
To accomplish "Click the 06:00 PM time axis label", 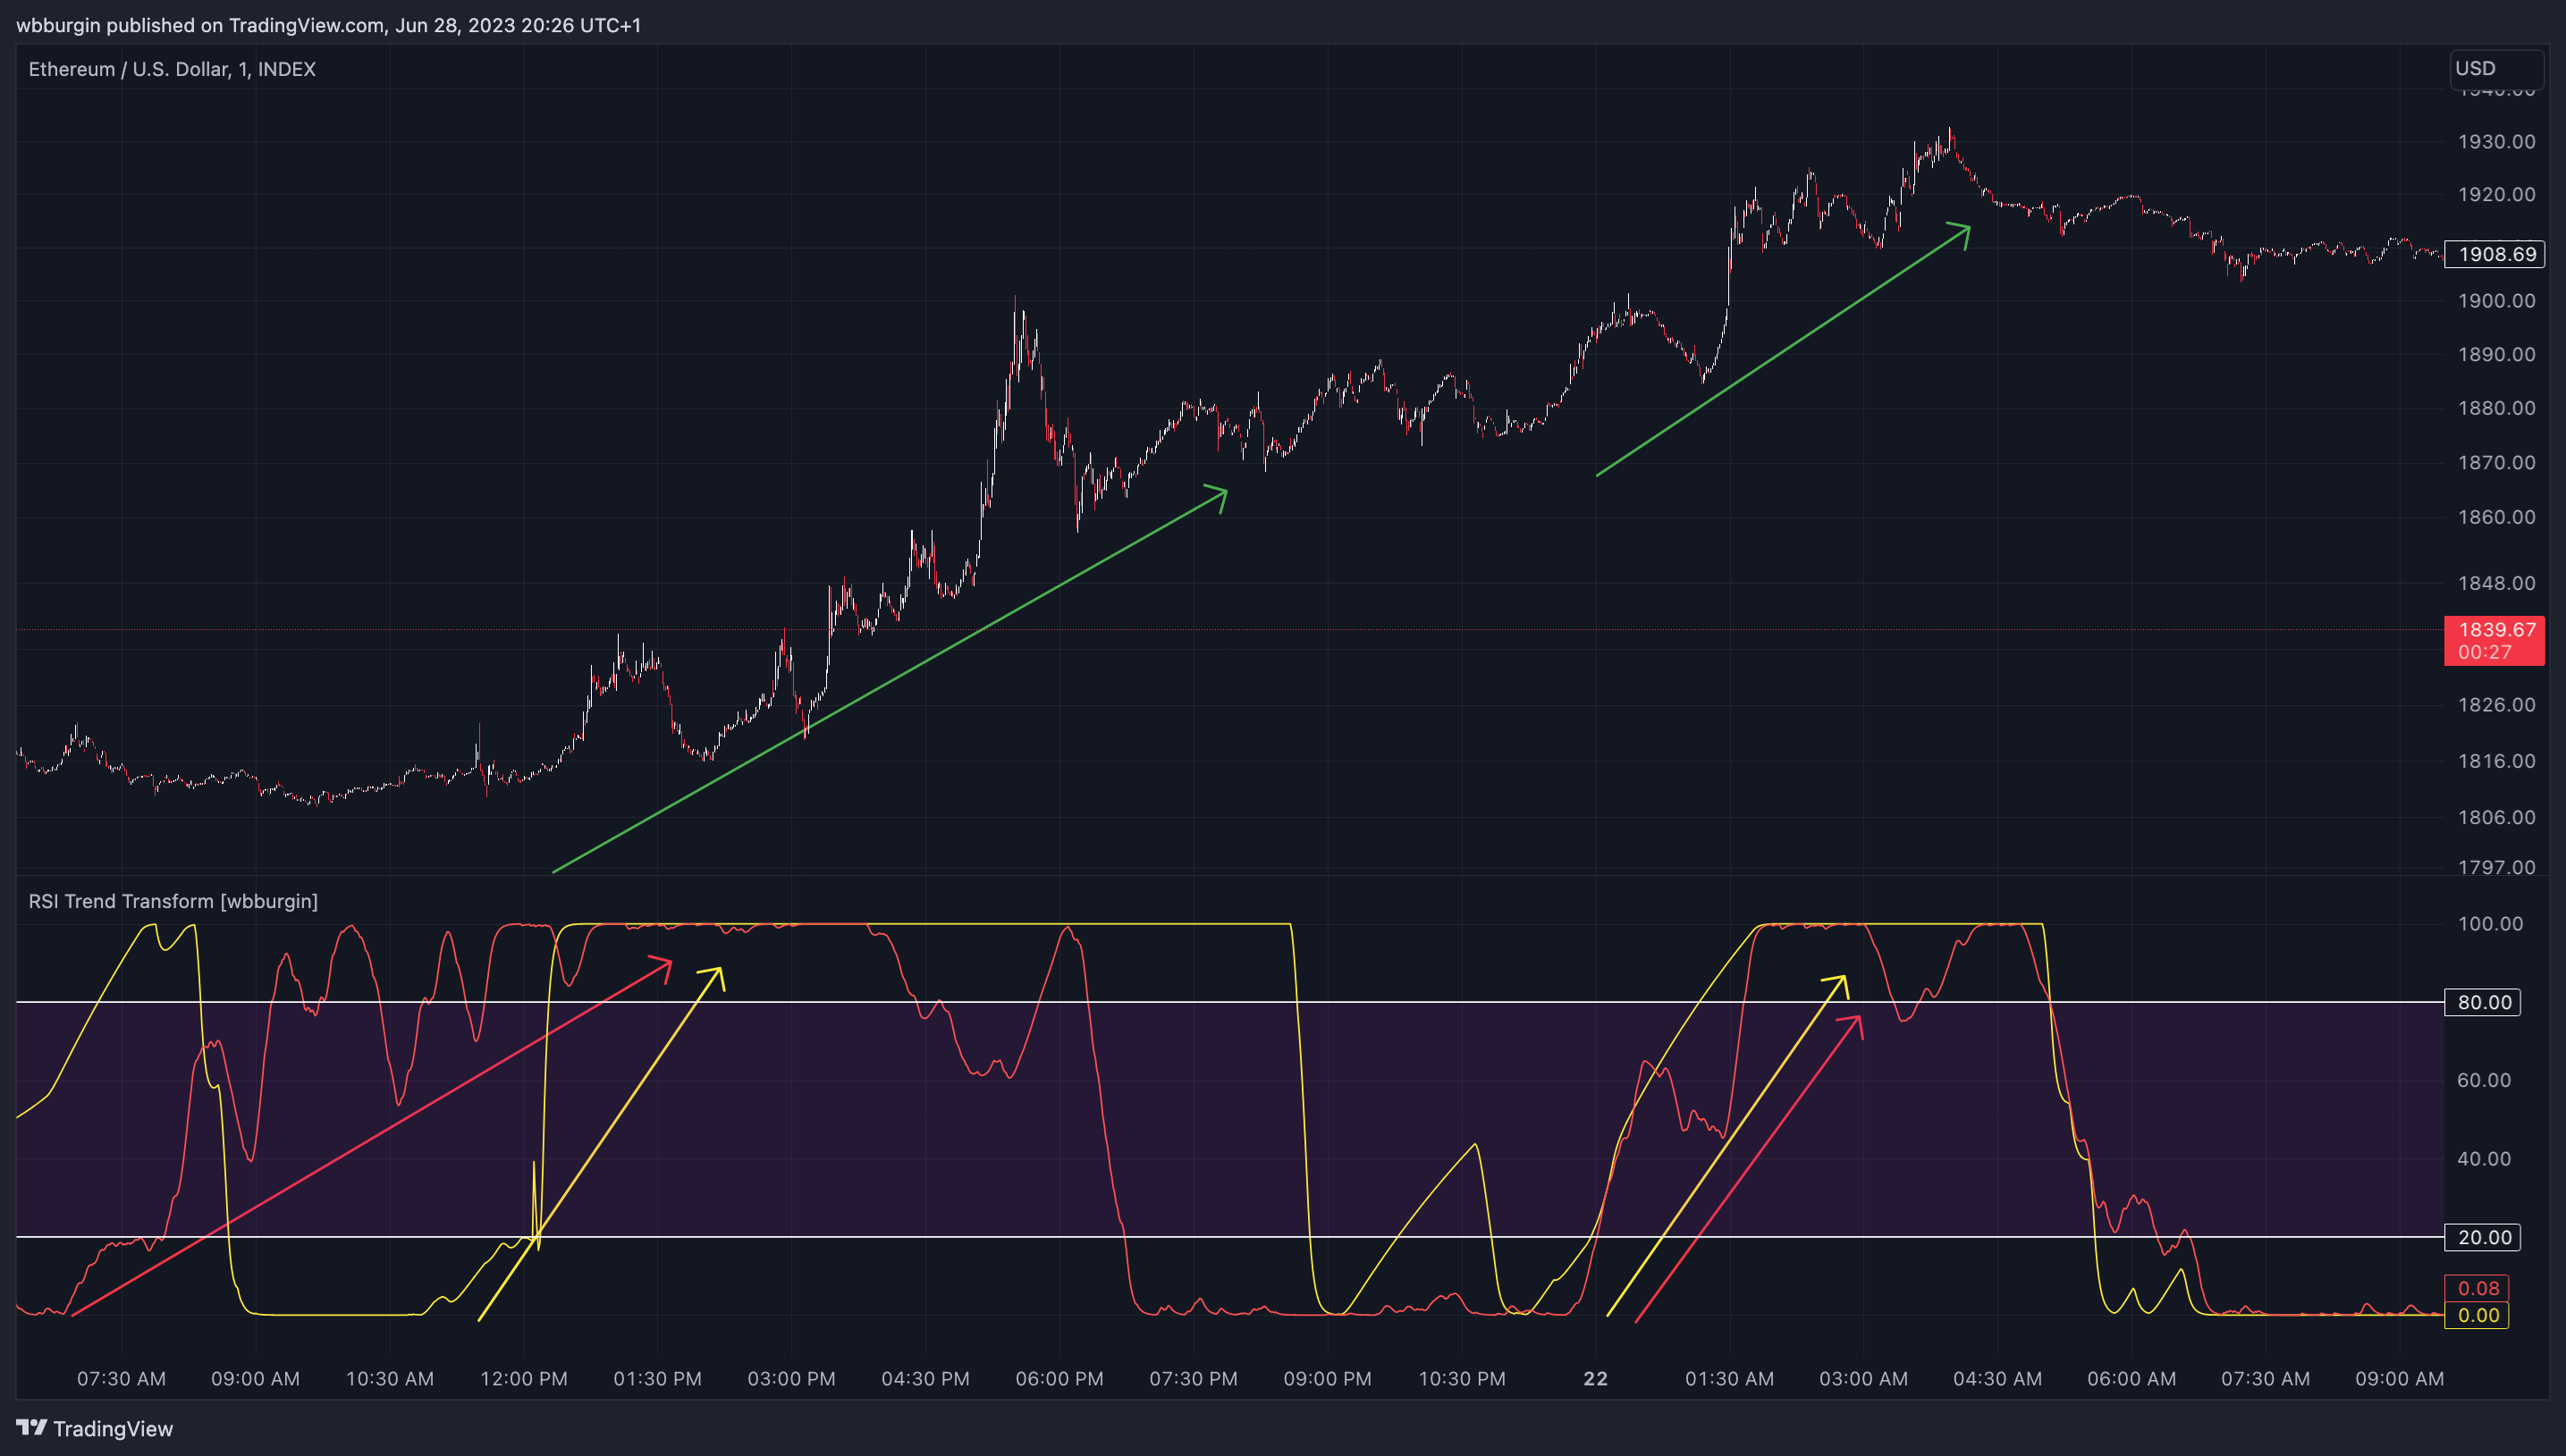I will coord(1059,1378).
